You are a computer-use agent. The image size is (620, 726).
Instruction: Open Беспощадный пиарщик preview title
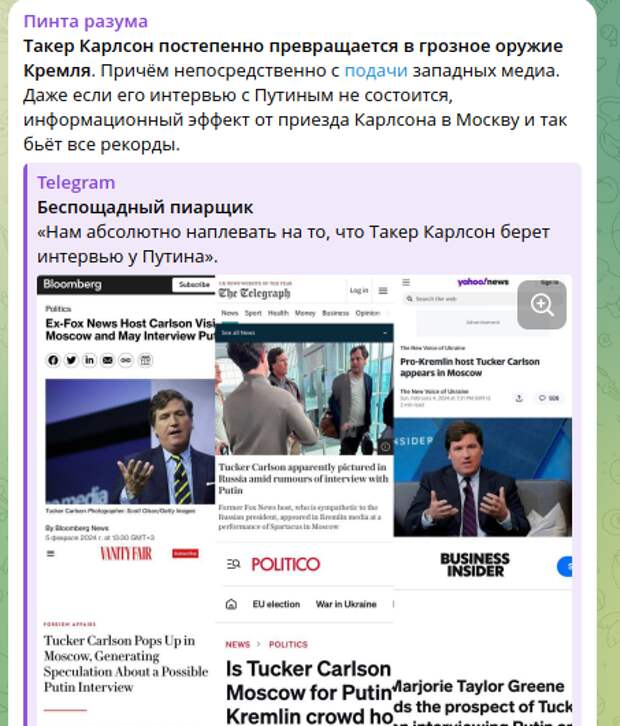(145, 207)
